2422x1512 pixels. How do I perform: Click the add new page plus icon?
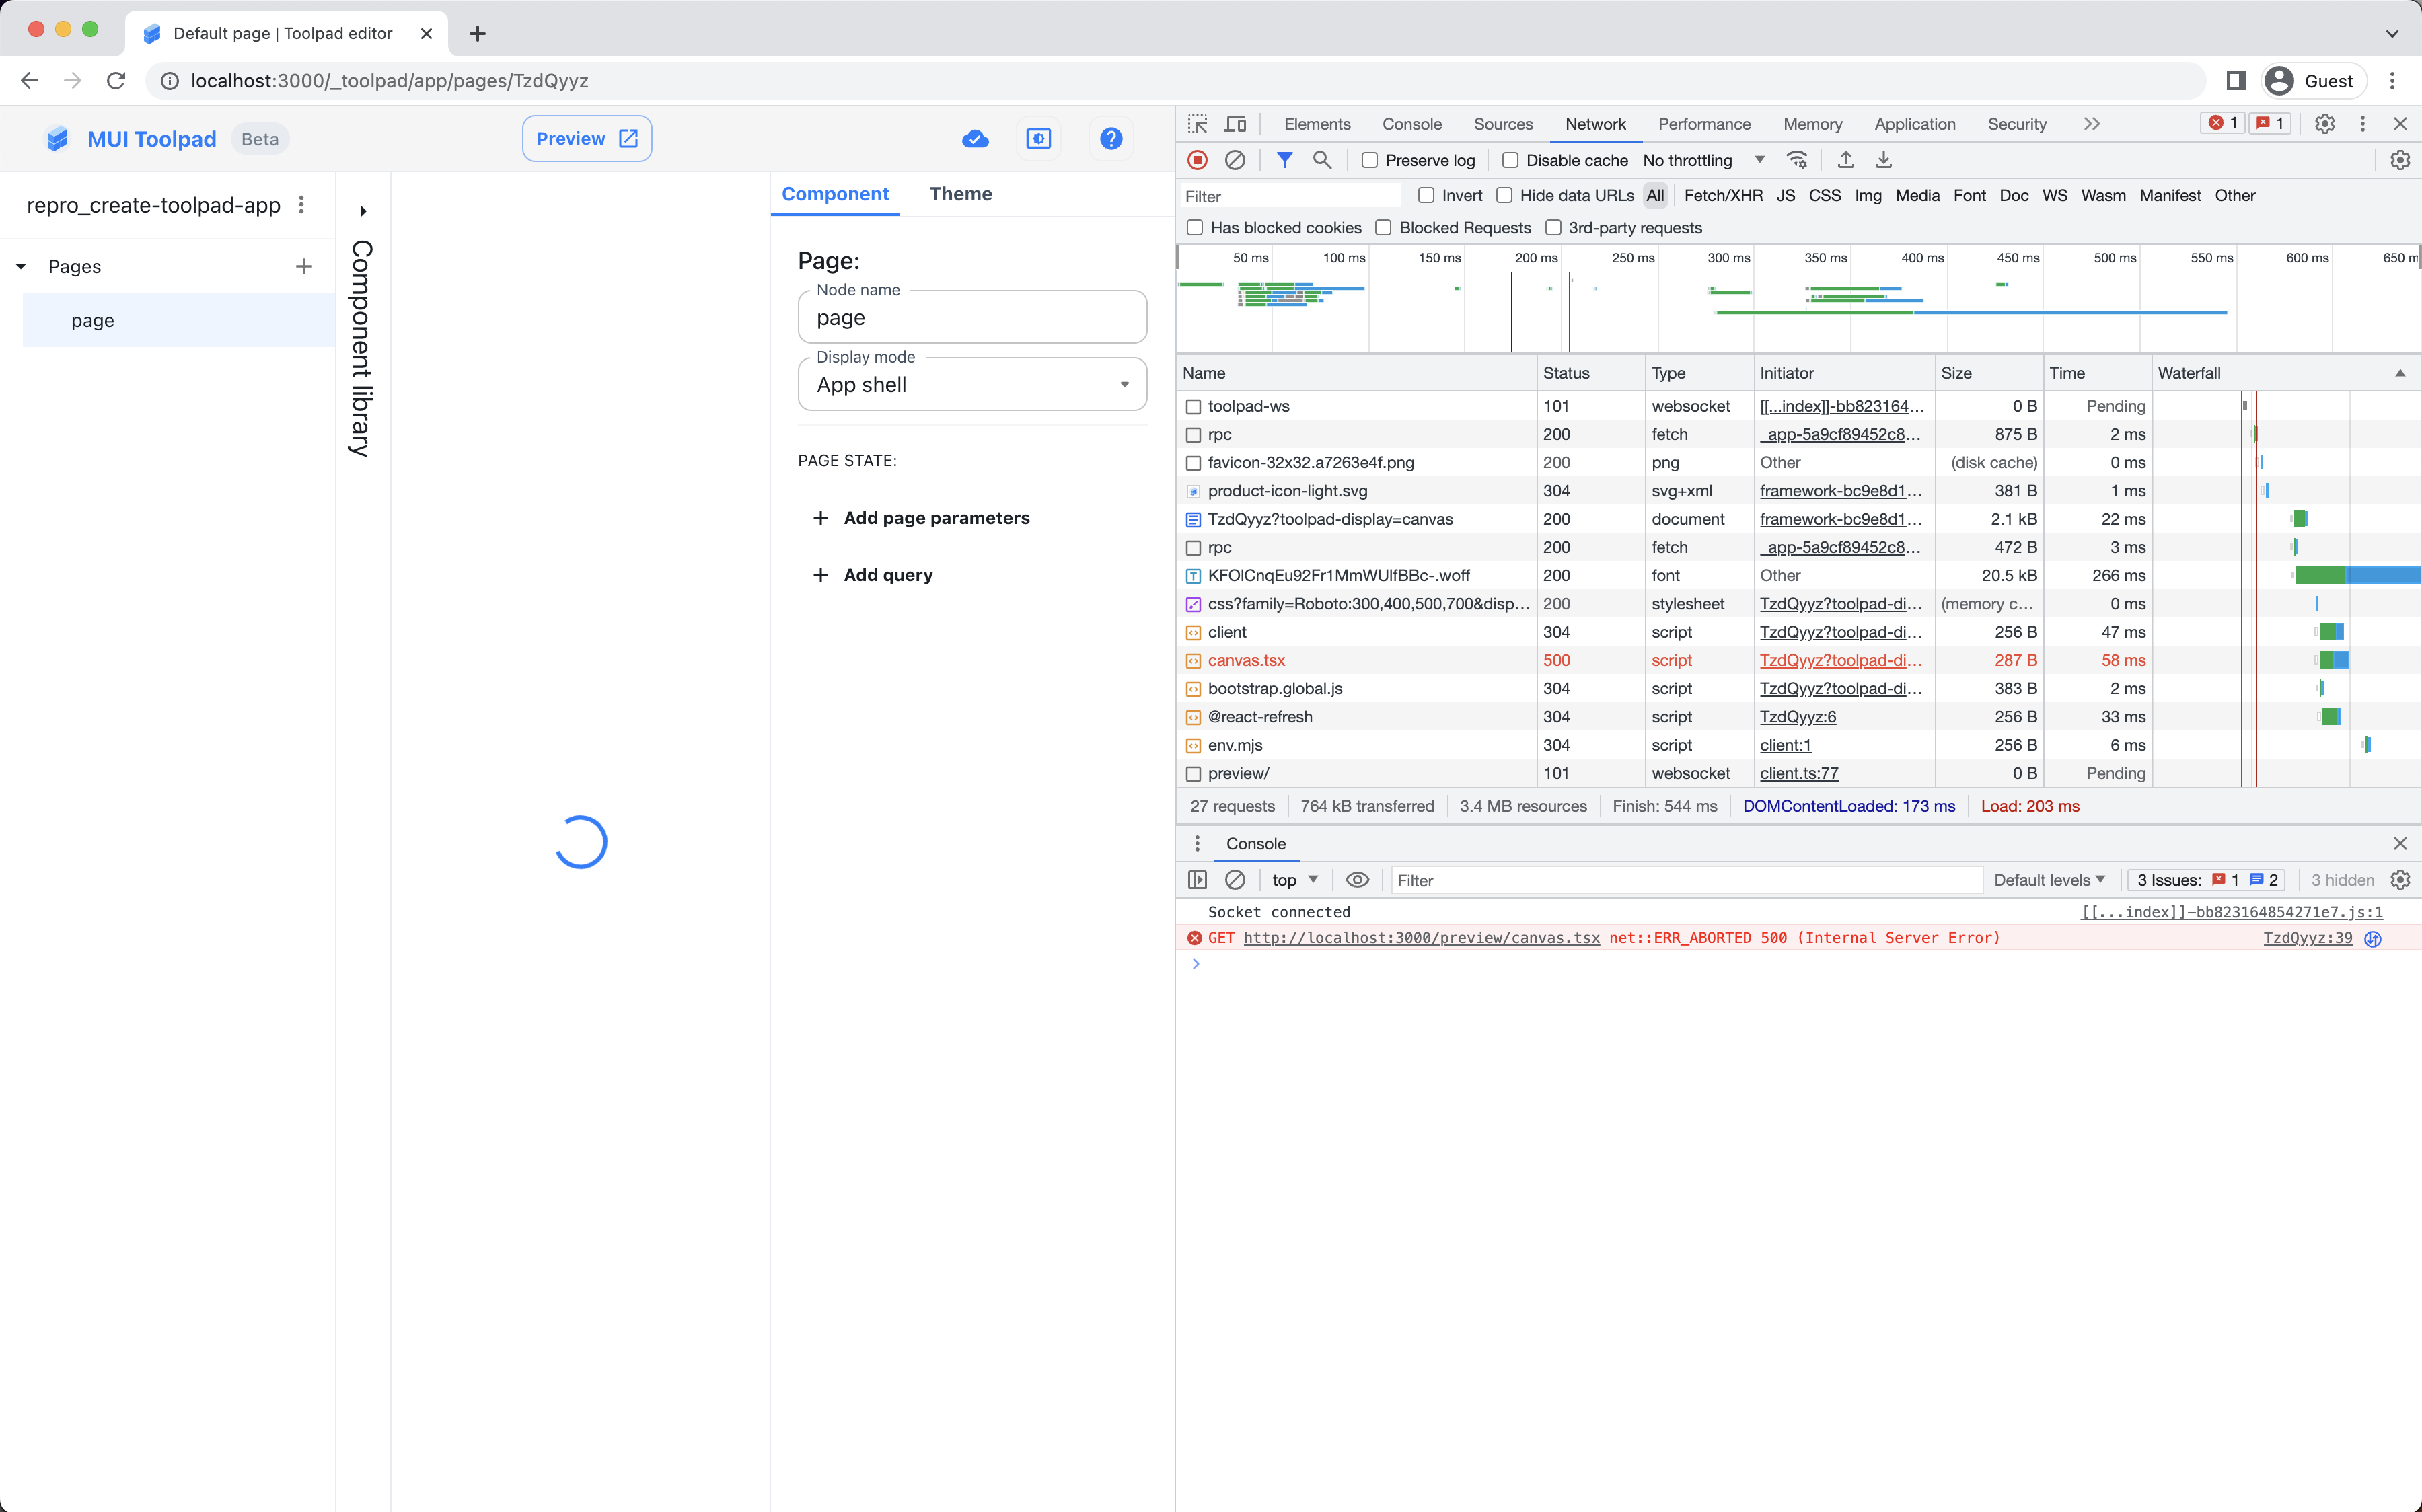pos(304,266)
